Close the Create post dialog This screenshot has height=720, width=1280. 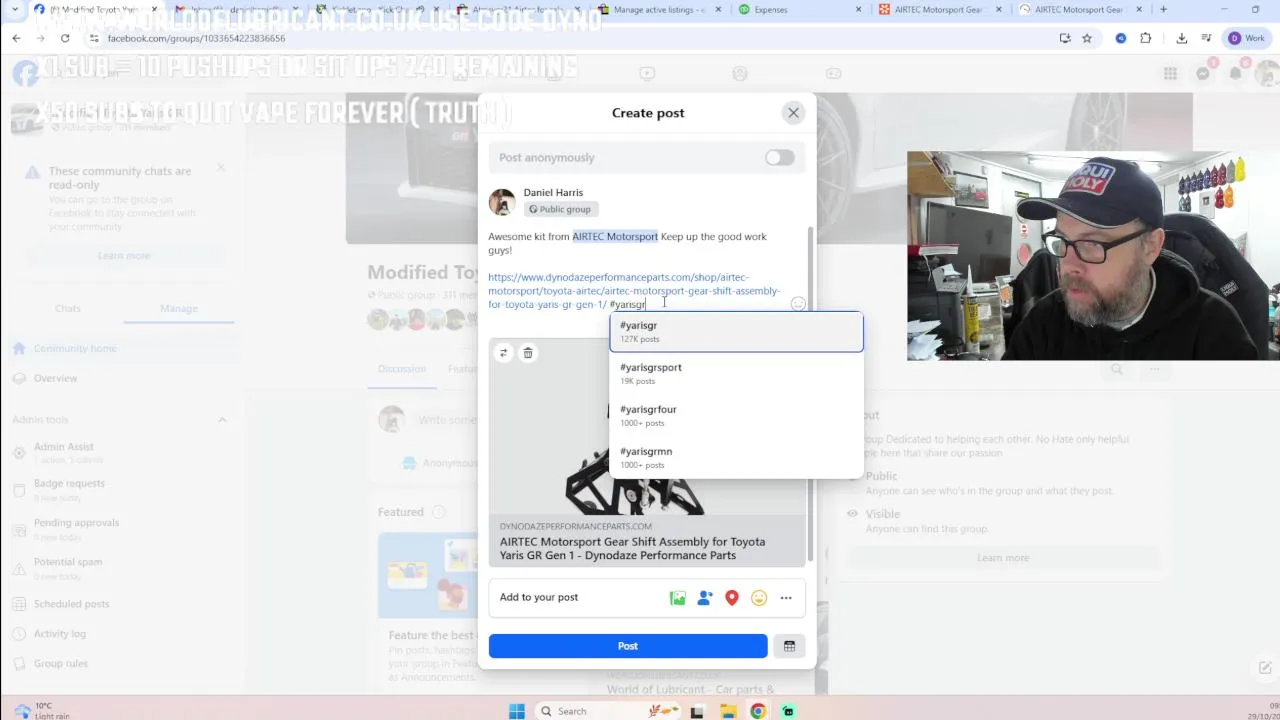pyautogui.click(x=793, y=113)
